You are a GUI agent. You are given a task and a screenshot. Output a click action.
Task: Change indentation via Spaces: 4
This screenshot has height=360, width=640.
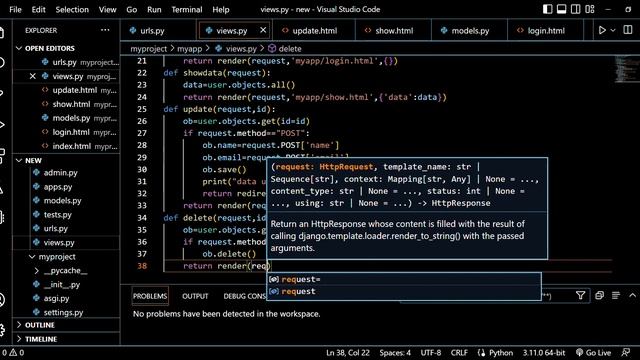395,353
